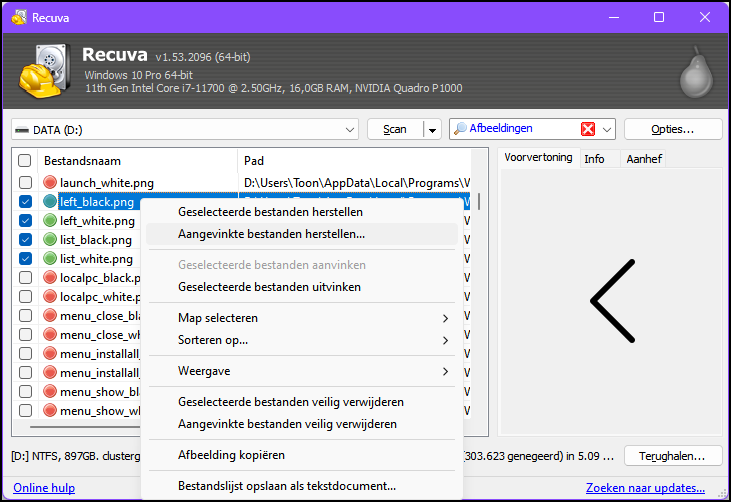Choose Geselecteerde bestanden herstellen
The height and width of the screenshot is (502, 731).
[302, 212]
